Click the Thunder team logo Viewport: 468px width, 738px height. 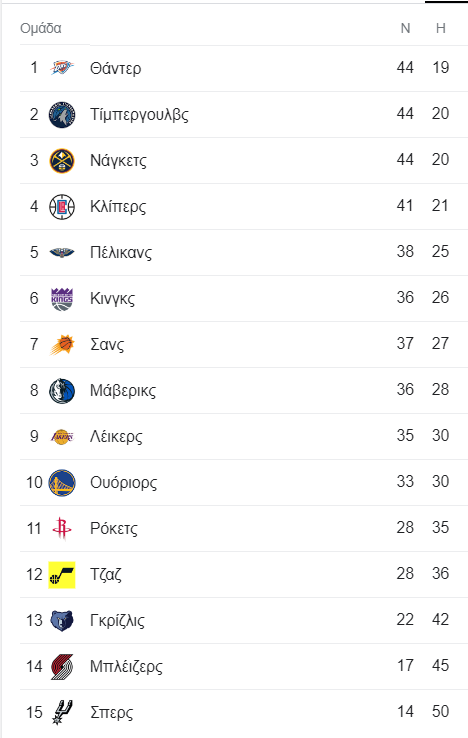pyautogui.click(x=62, y=68)
